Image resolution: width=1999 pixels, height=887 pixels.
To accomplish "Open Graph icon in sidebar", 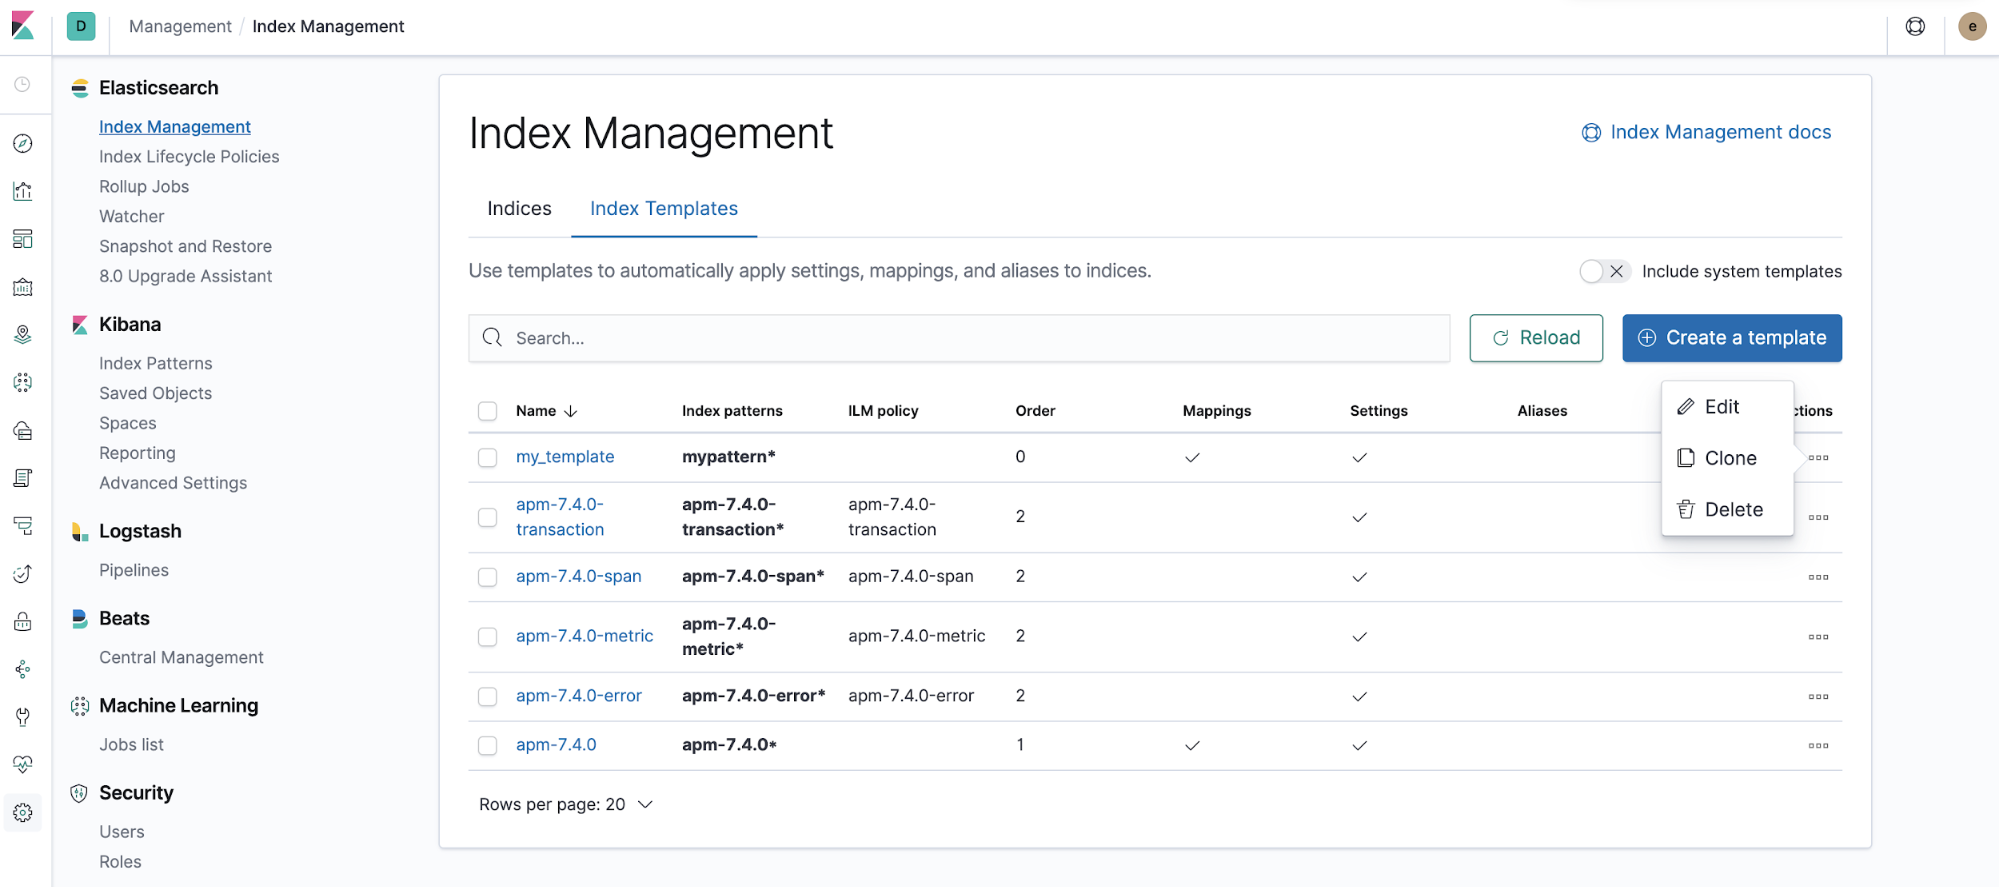I will click(23, 669).
